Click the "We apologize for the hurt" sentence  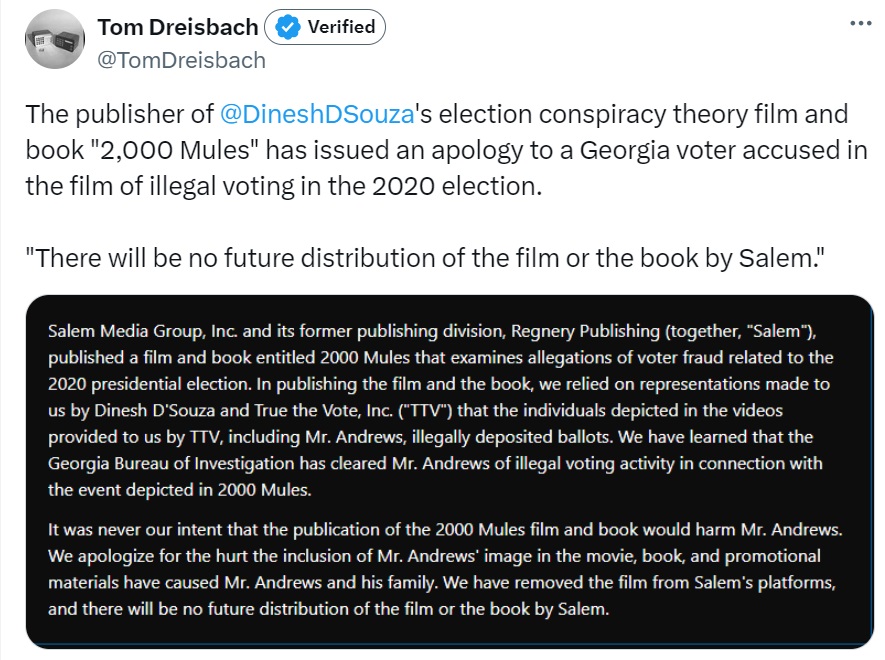[435, 569]
